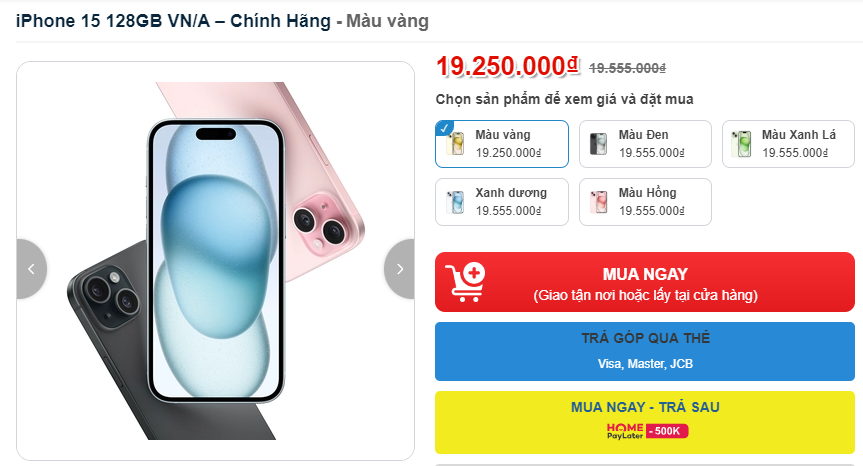Click the pink iPhone thumbnail icon
The image size is (863, 466).
pyautogui.click(x=598, y=202)
